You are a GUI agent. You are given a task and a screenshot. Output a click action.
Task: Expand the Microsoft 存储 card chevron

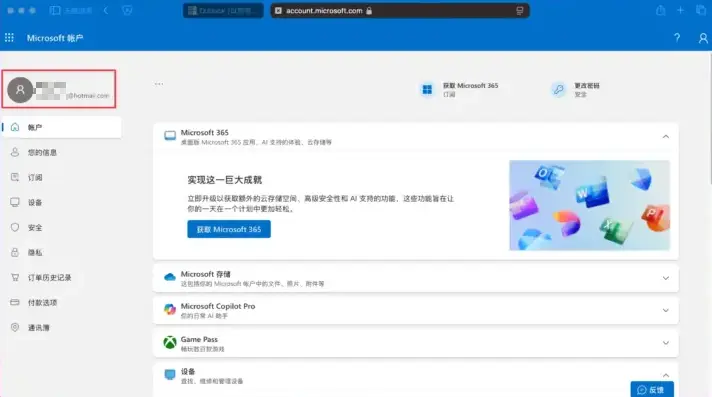(666, 278)
